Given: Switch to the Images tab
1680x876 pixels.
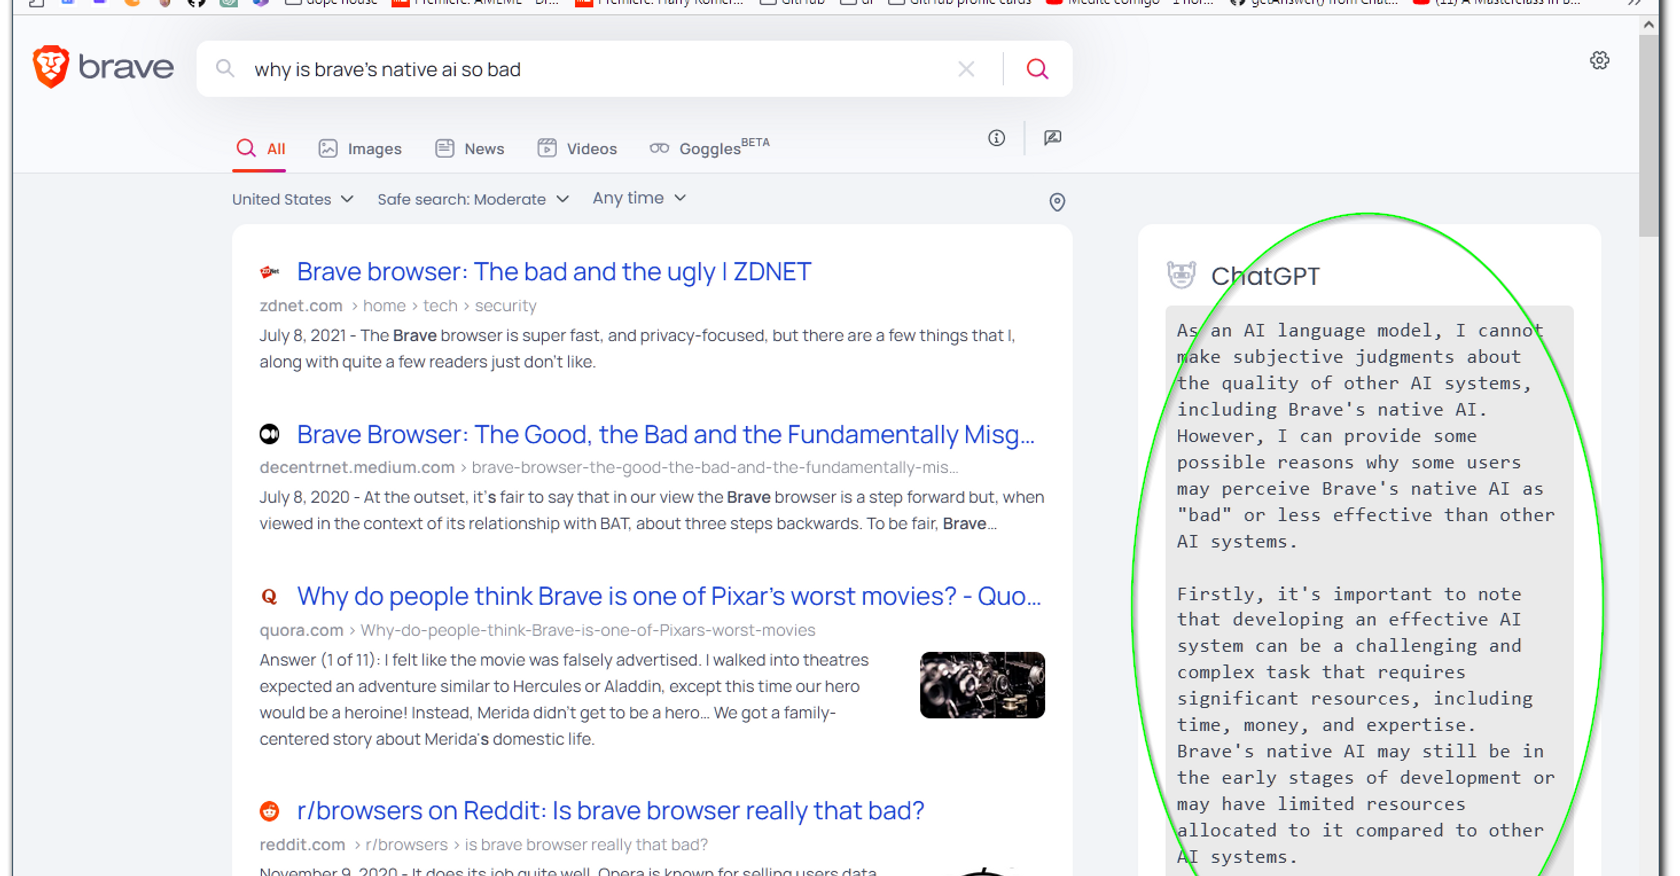Looking at the screenshot, I should click(x=360, y=148).
